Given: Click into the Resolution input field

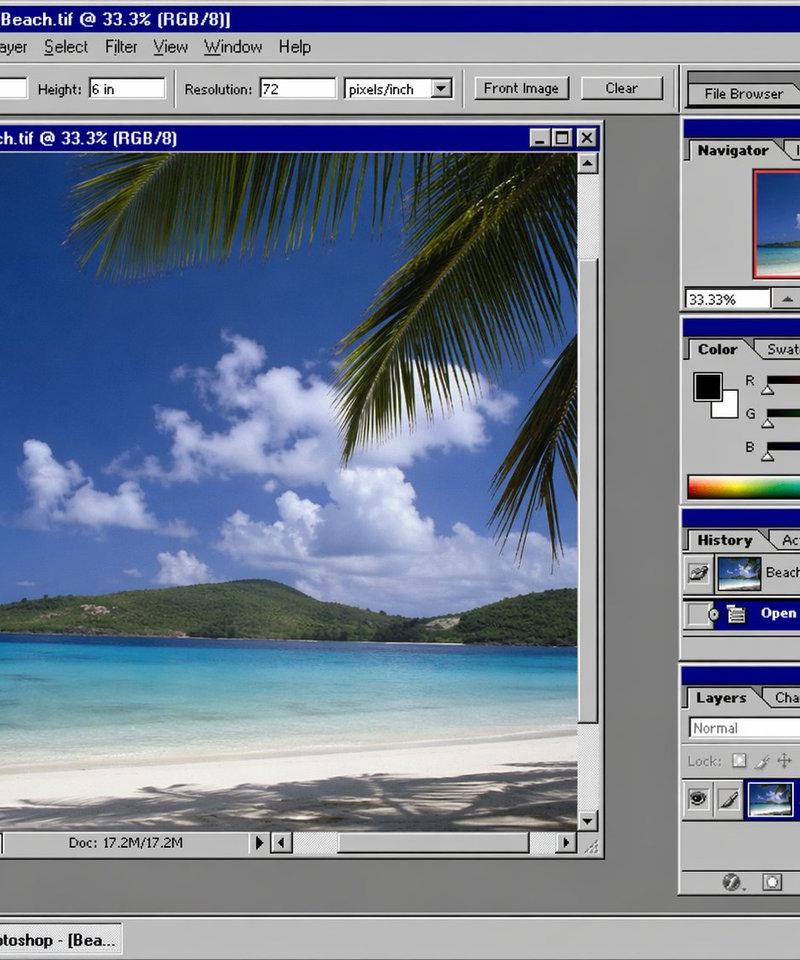Looking at the screenshot, I should coord(297,89).
